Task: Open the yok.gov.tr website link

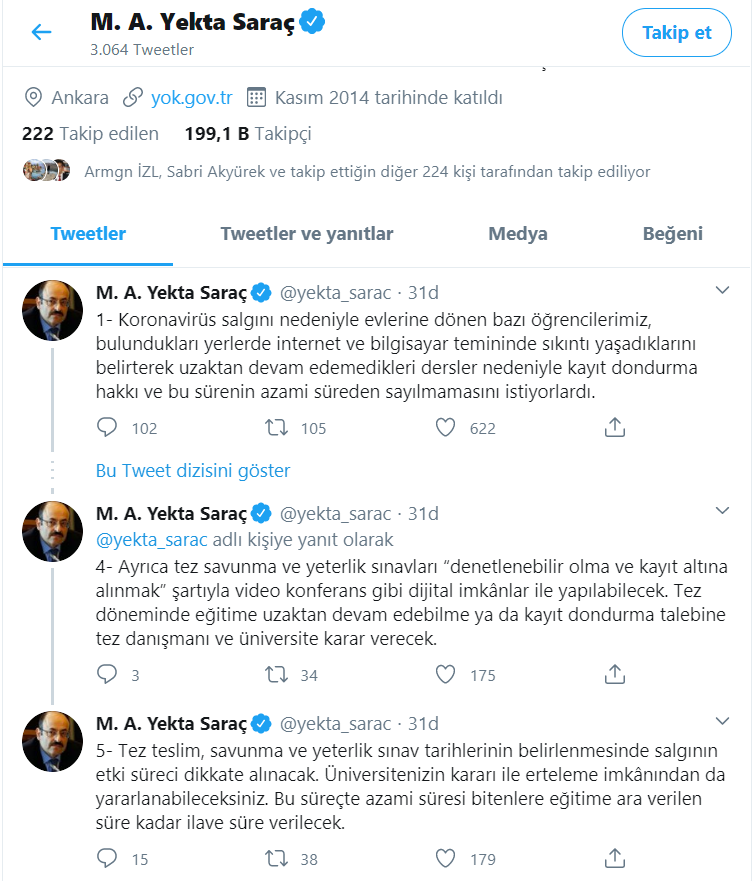Action: pos(191,98)
